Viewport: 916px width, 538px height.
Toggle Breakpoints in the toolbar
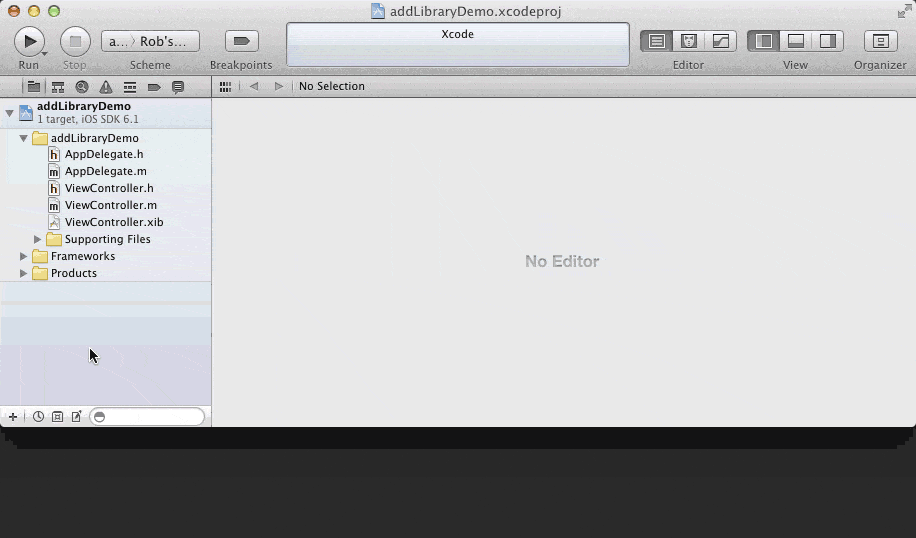241,41
